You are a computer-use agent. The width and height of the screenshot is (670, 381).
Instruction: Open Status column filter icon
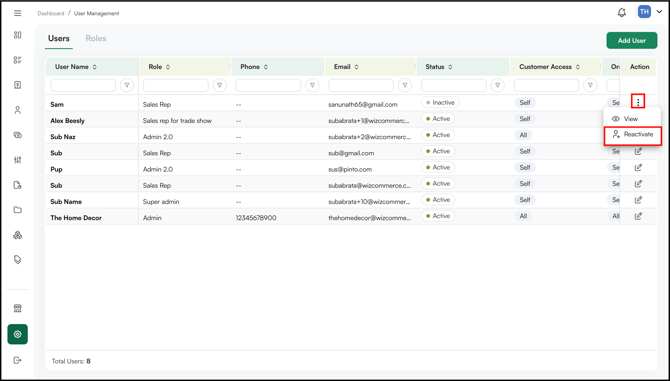(x=497, y=85)
